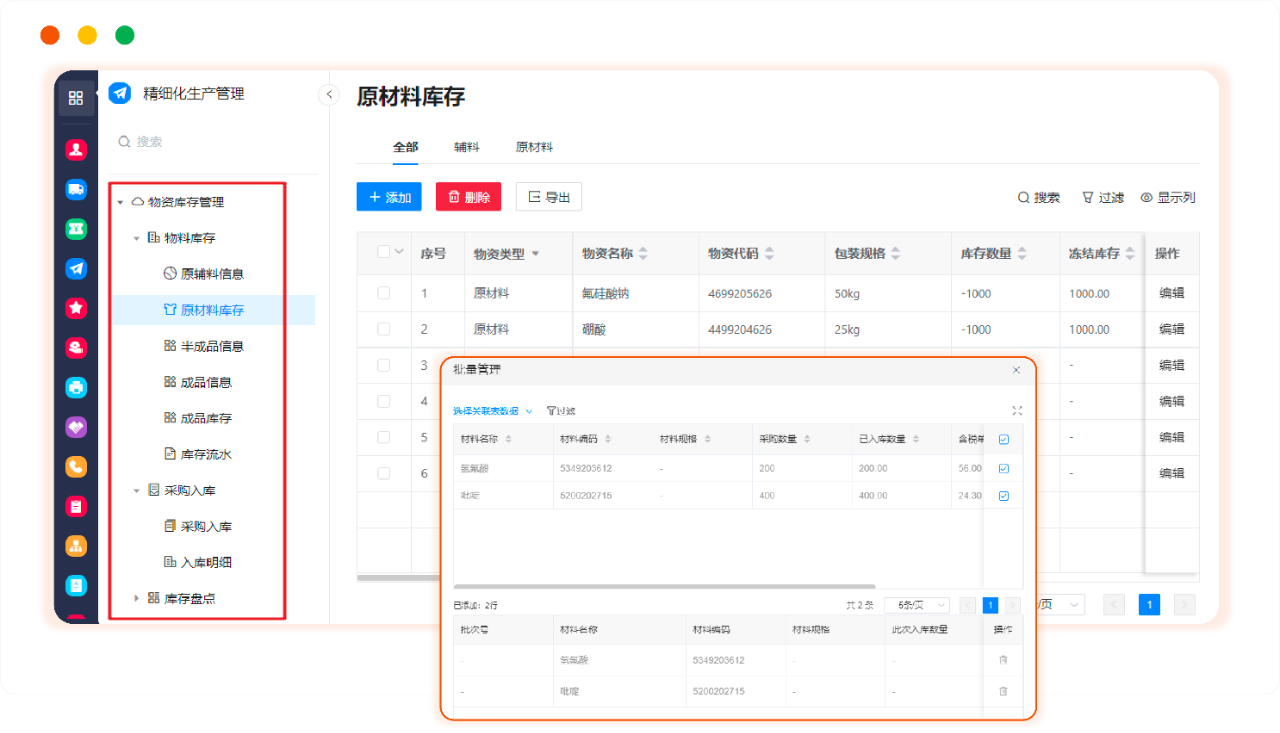Delete the 吡啶 row with its trash icon
The image size is (1280, 733).
coord(1003,691)
